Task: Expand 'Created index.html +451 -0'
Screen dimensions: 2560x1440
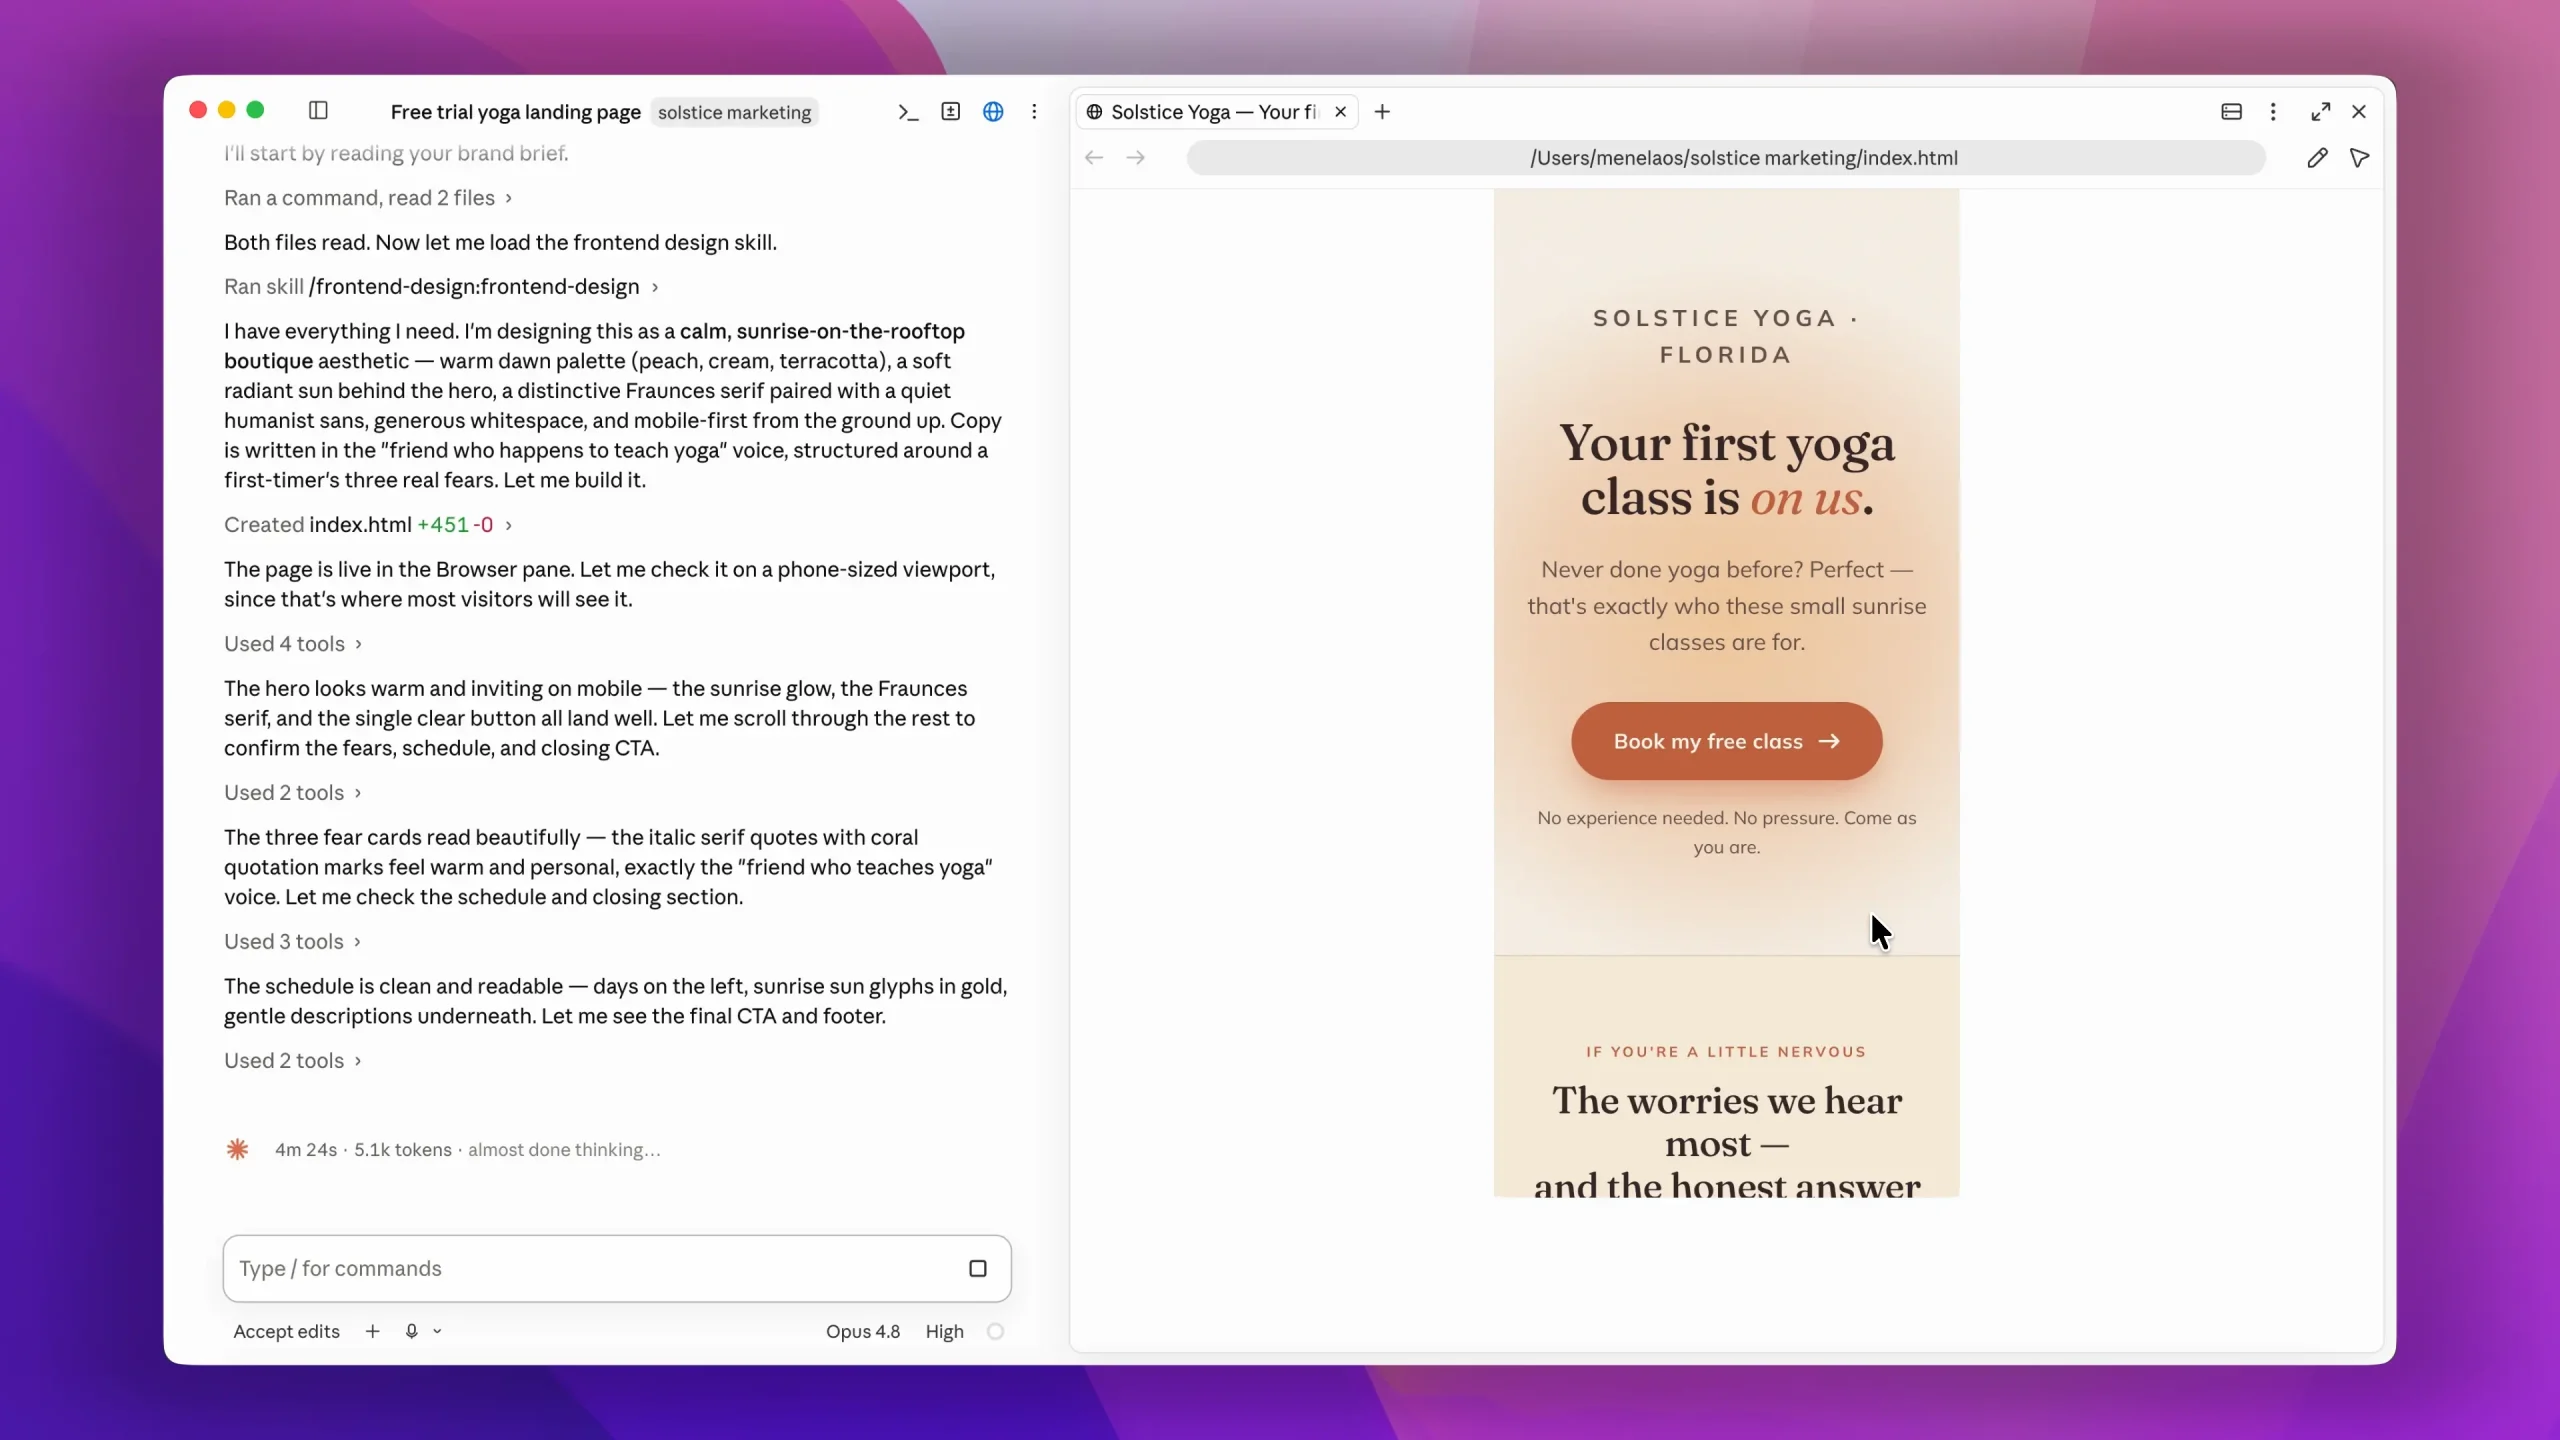Action: click(x=368, y=525)
